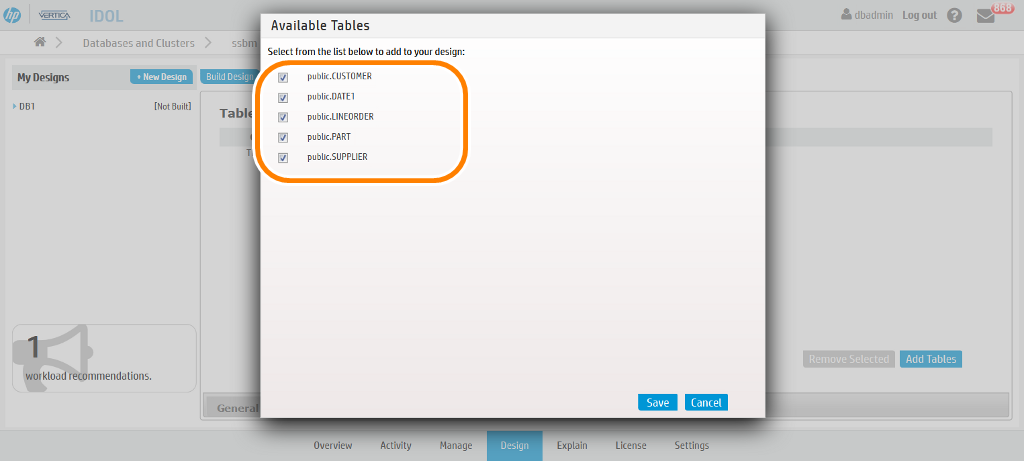Save the selected tables
Image resolution: width=1024 pixels, height=461 pixels.
coord(658,402)
